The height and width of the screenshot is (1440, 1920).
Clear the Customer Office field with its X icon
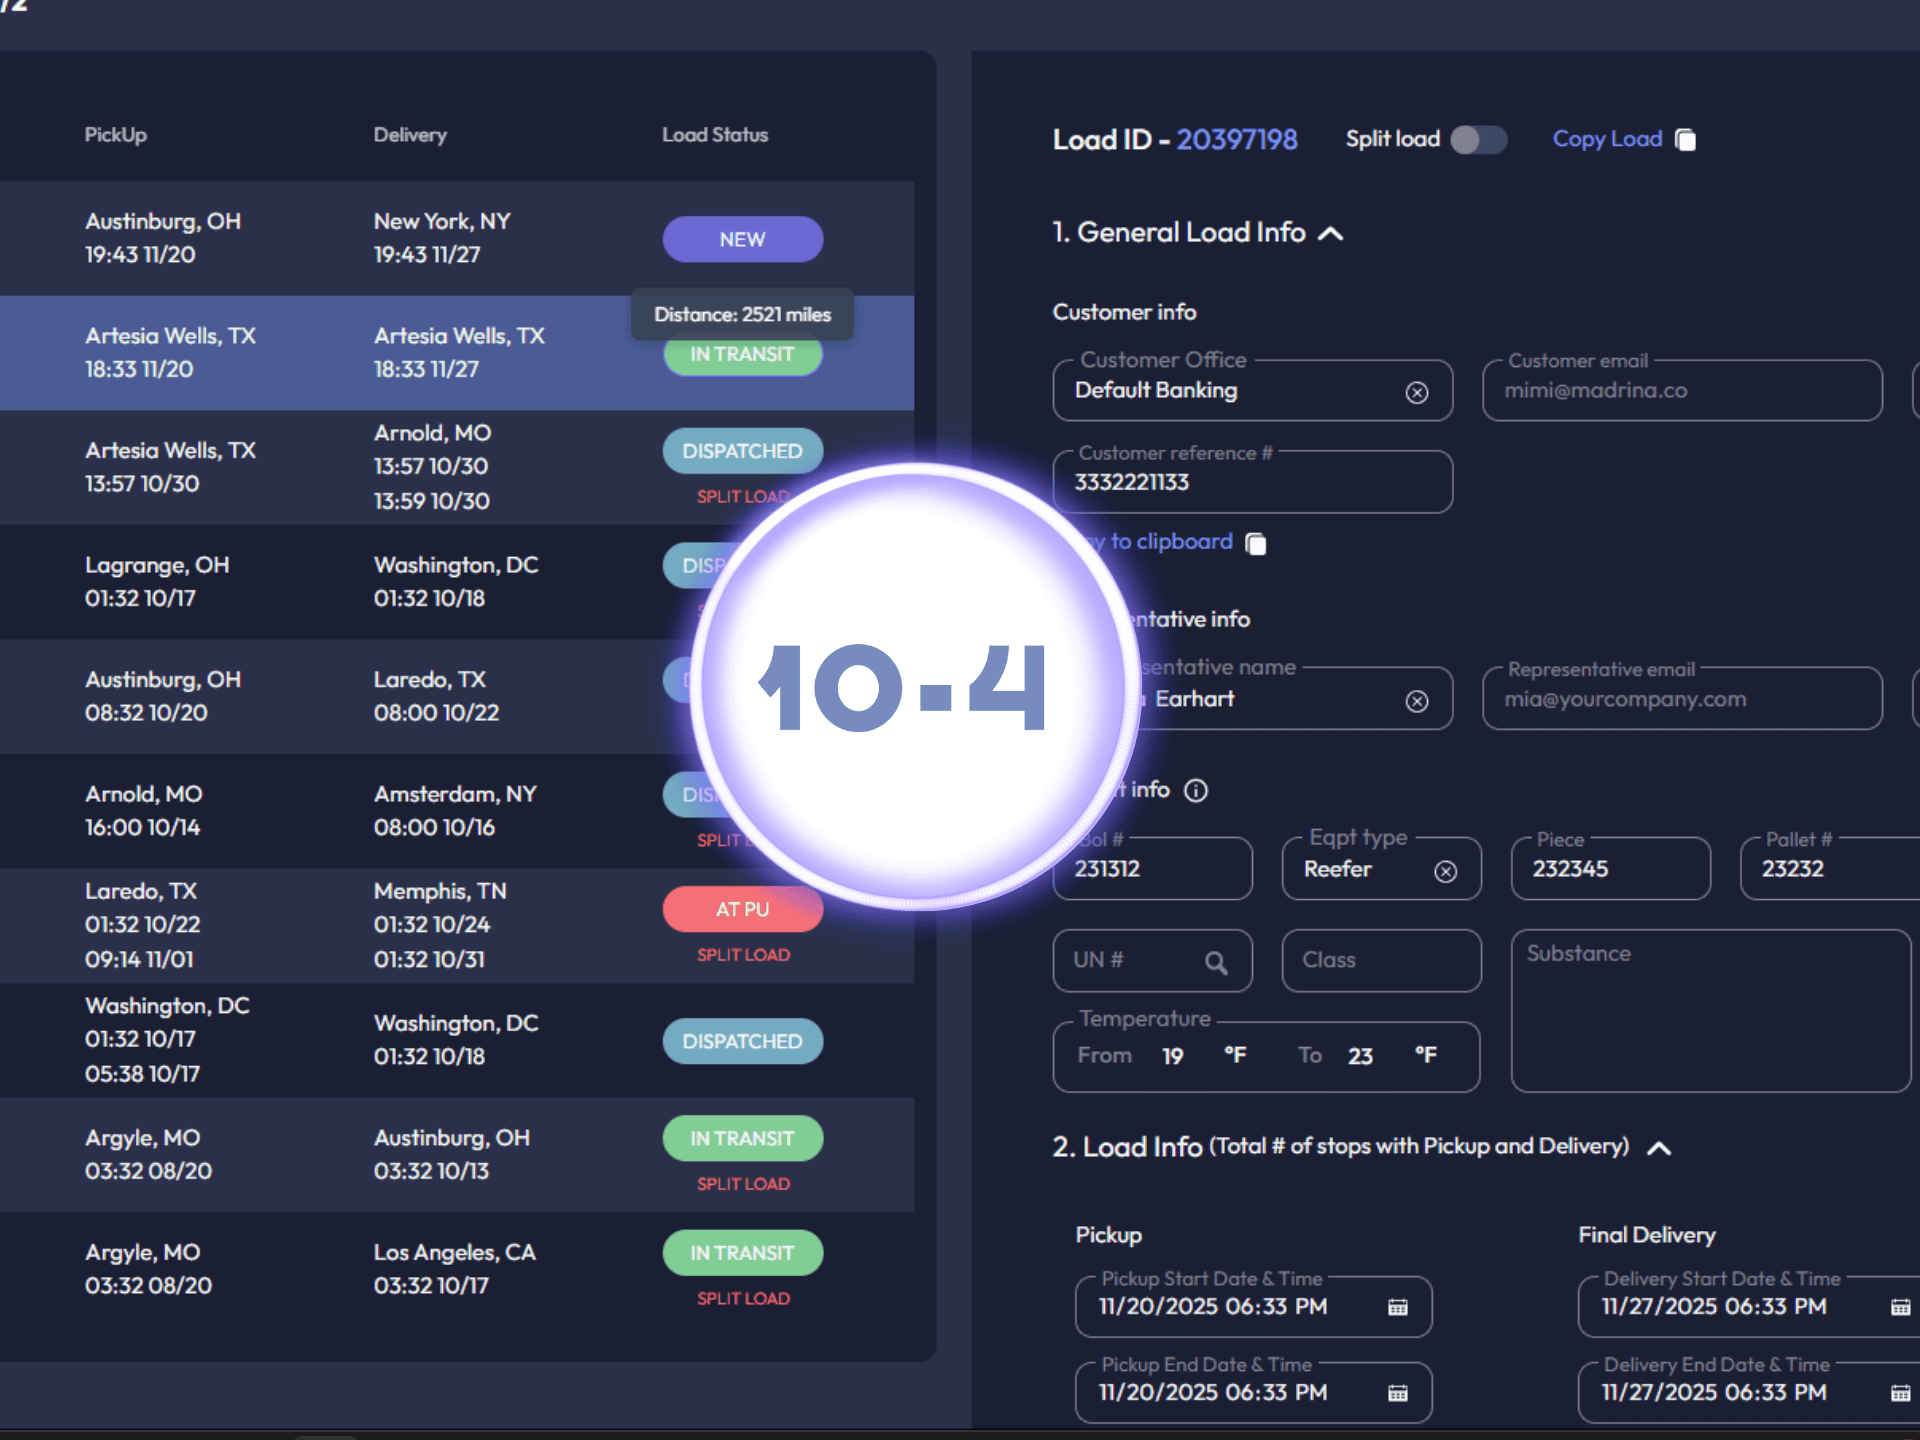pos(1418,392)
